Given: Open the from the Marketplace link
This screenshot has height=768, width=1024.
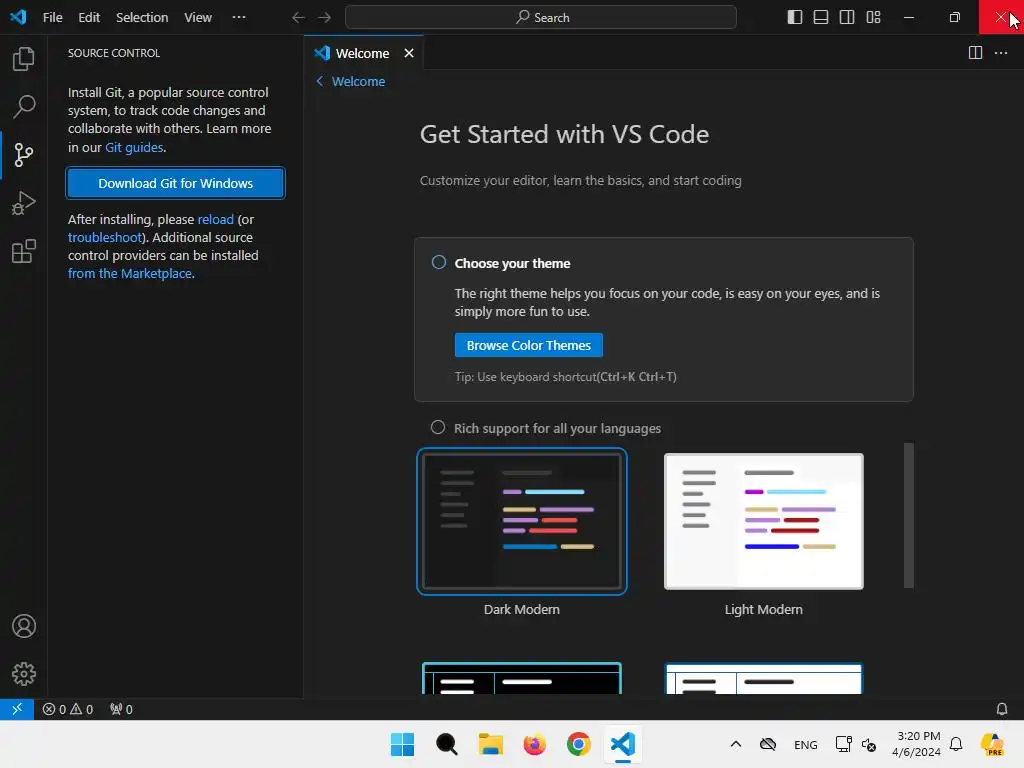Looking at the screenshot, I should [x=130, y=274].
